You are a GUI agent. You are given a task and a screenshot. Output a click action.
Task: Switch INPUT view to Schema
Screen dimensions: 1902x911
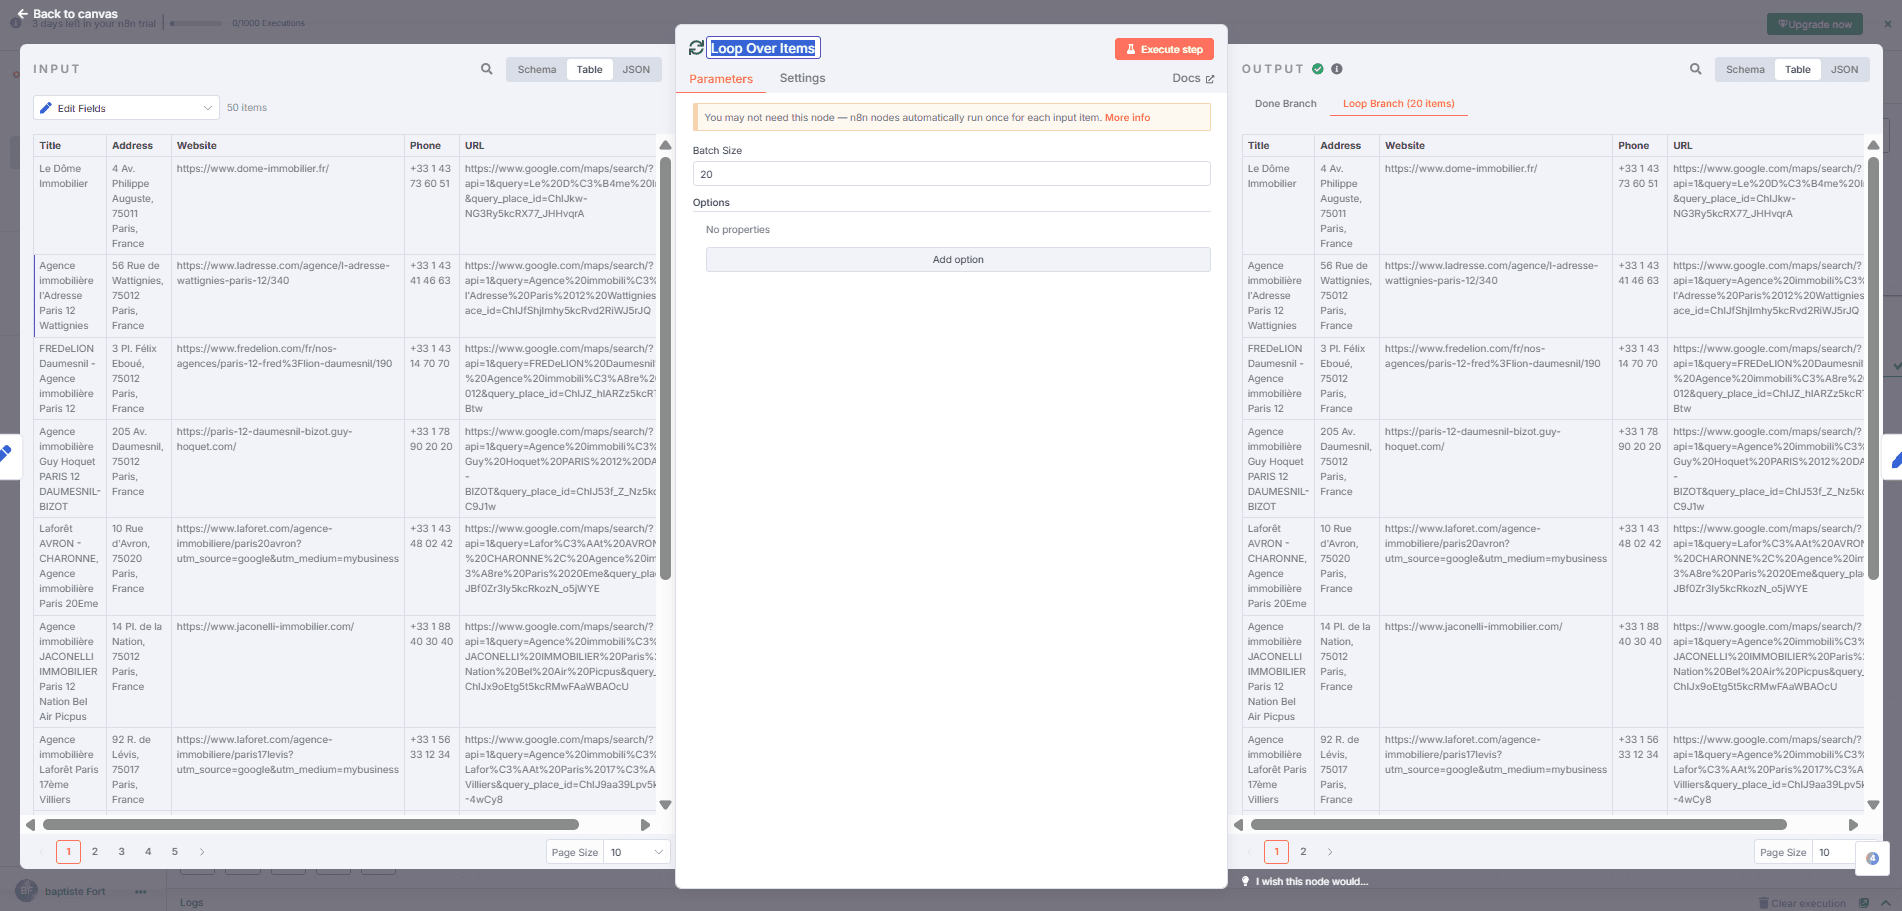[x=536, y=69]
